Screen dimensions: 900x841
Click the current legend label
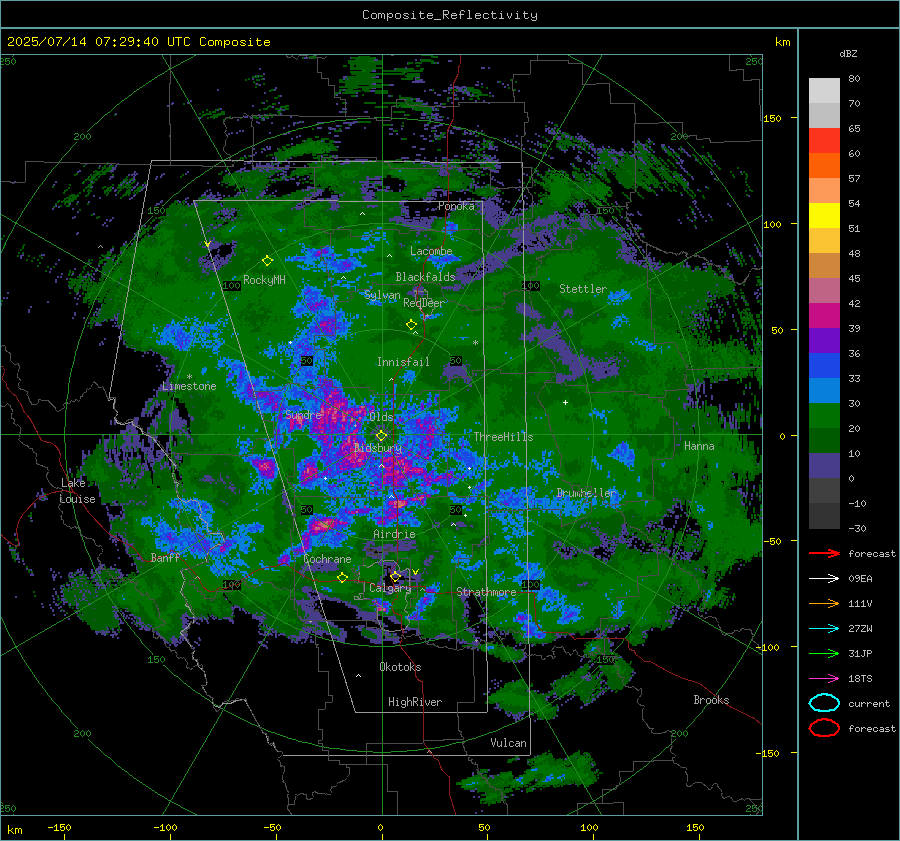tap(869, 704)
